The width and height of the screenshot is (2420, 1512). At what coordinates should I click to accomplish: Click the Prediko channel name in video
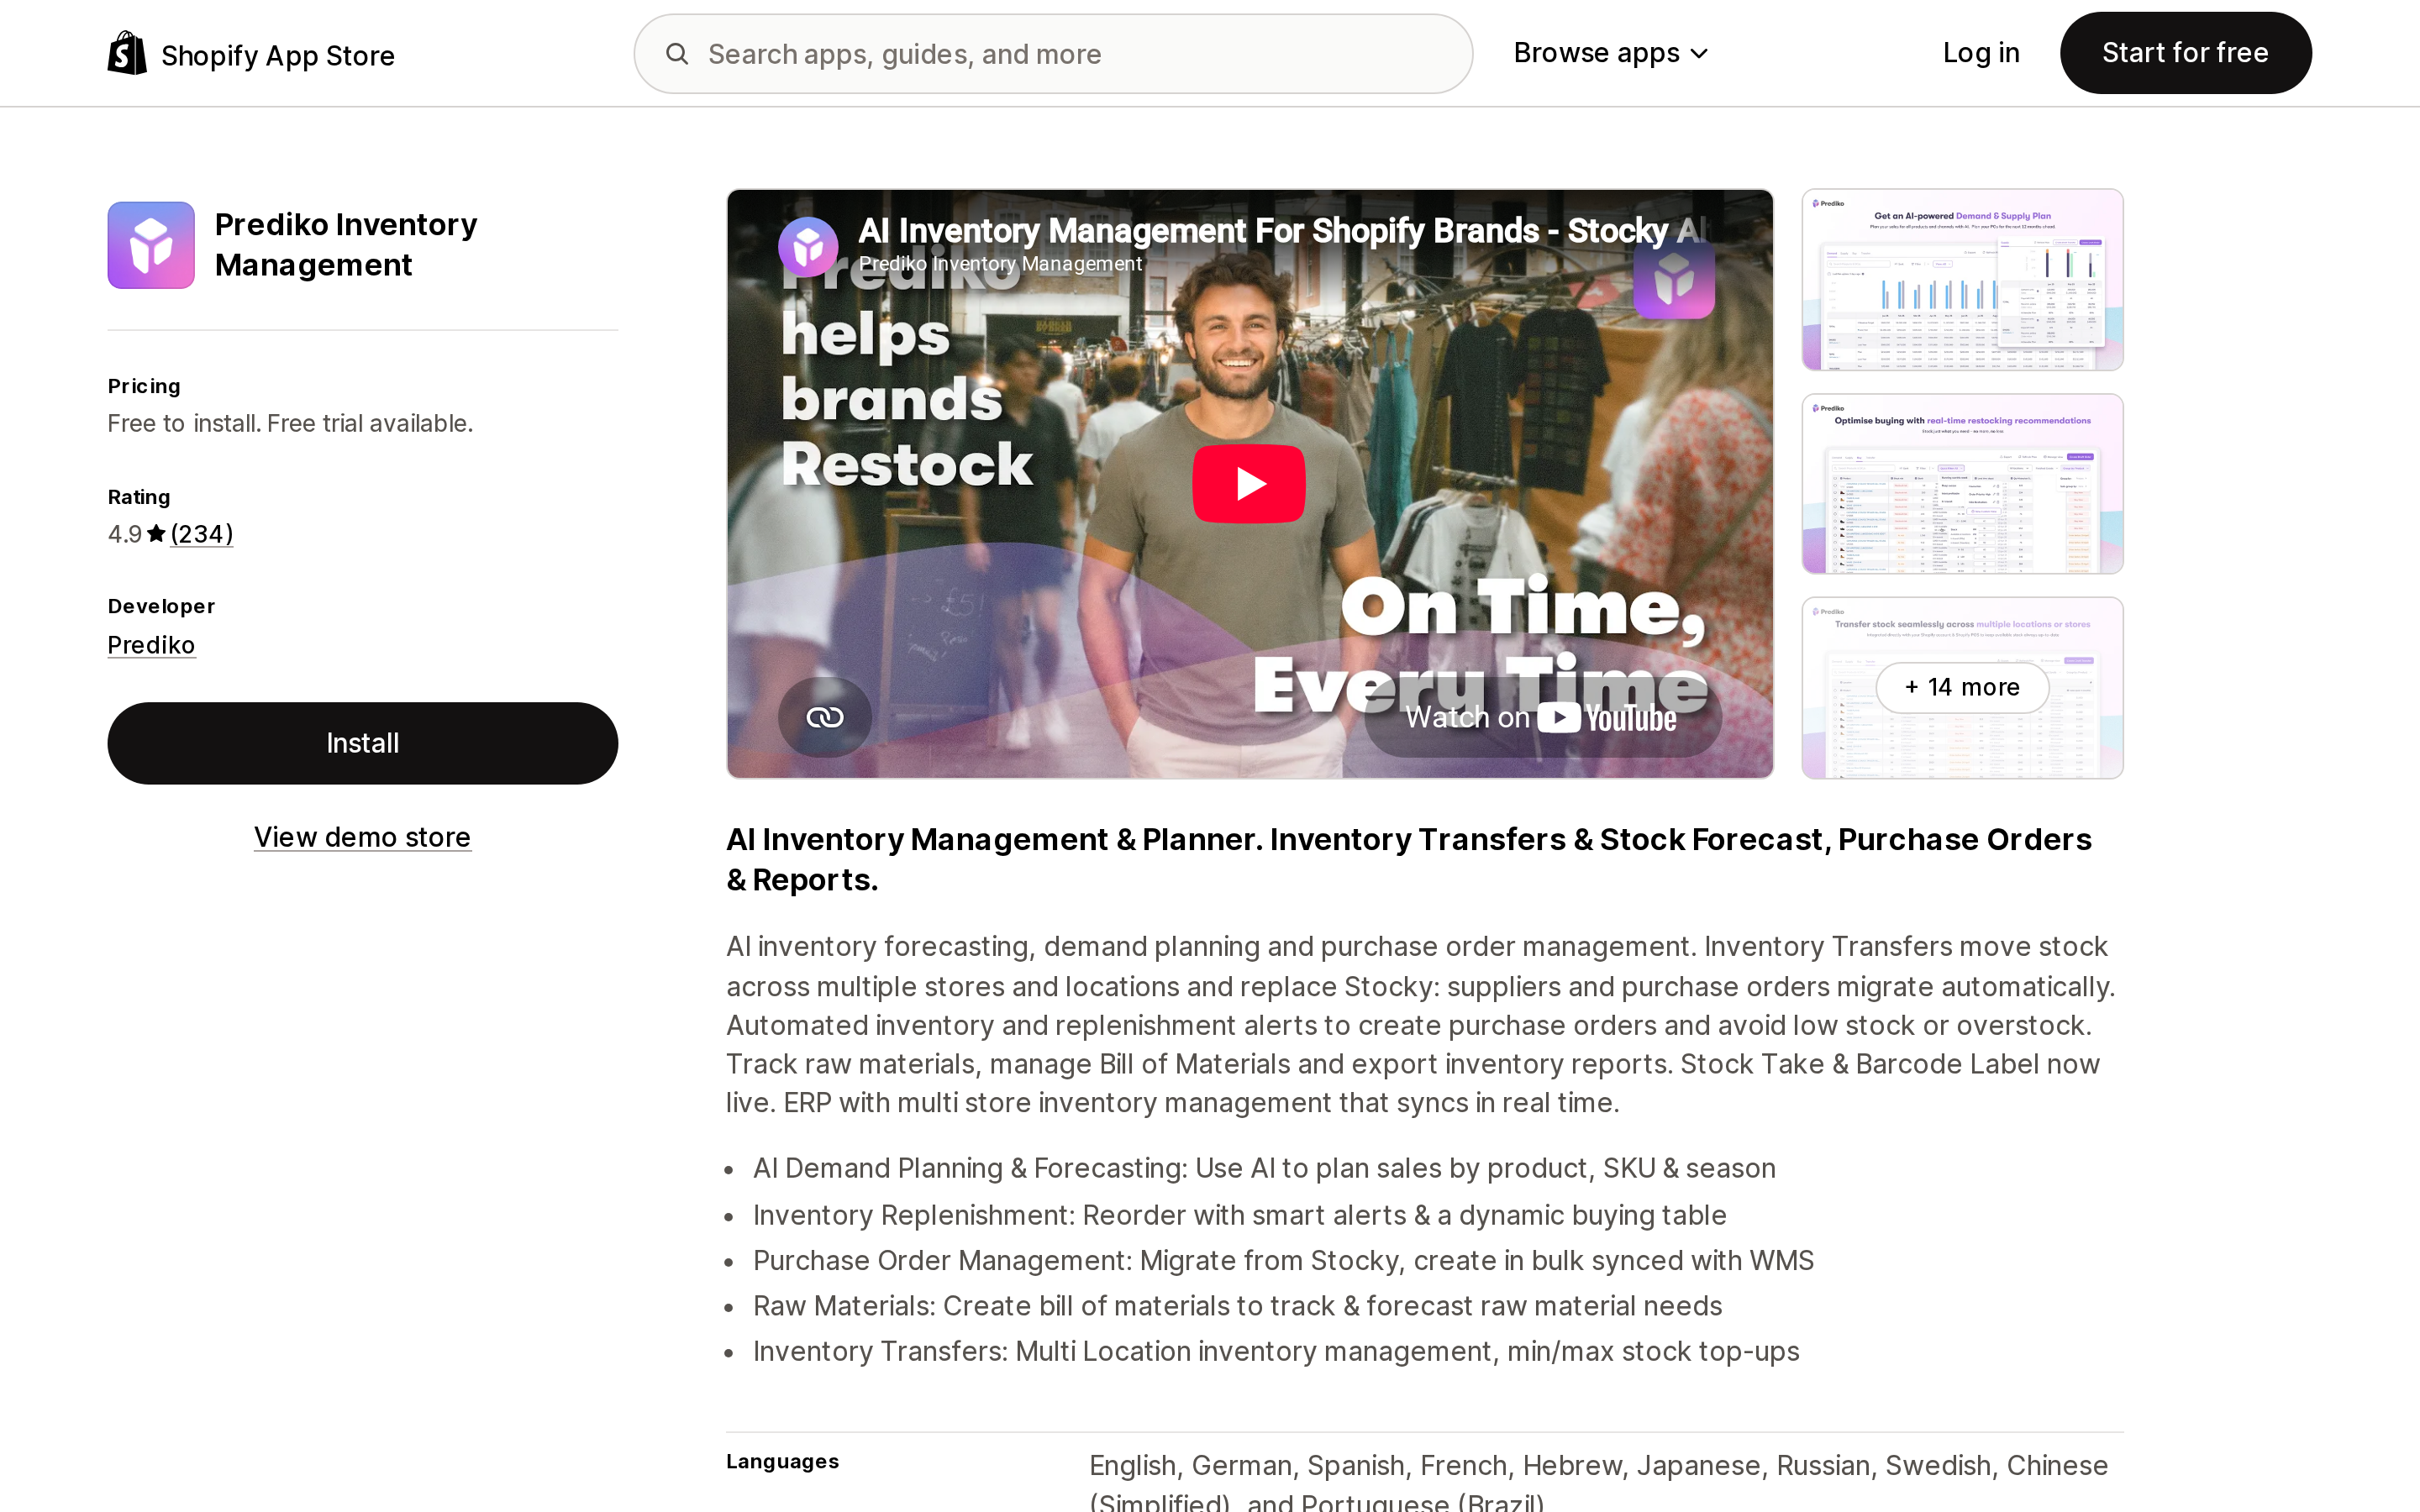1000,264
